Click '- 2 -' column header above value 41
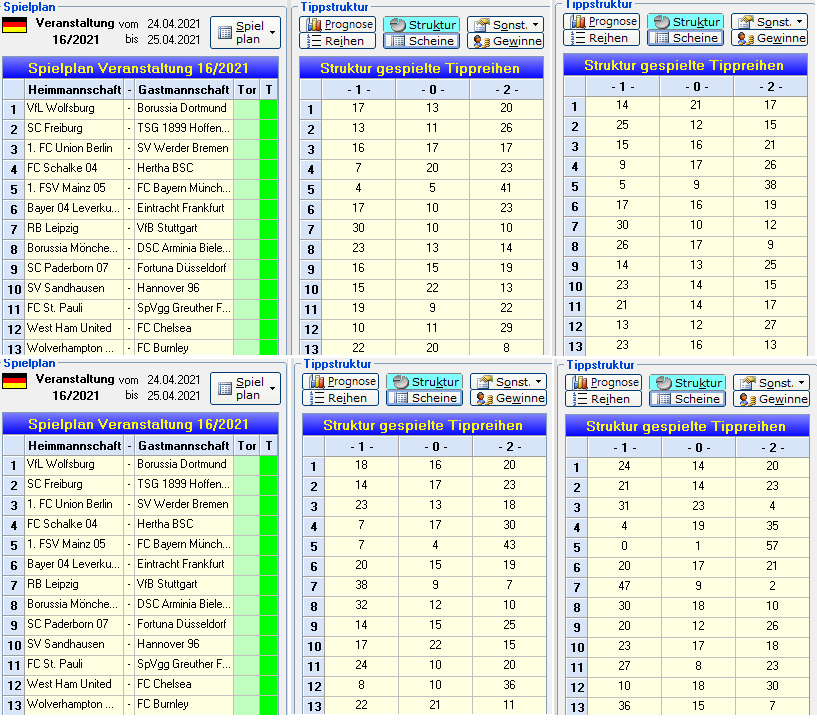This screenshot has height=721, width=817. click(x=506, y=90)
